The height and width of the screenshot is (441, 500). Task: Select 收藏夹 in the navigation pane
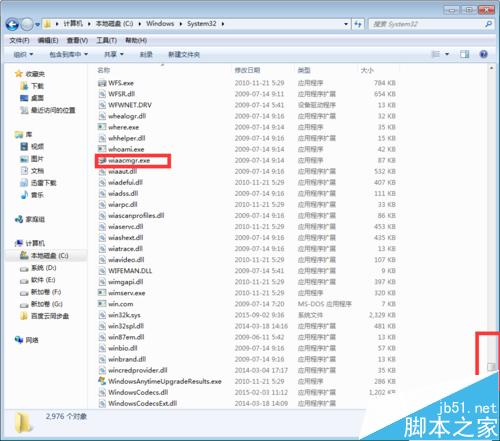[35, 74]
